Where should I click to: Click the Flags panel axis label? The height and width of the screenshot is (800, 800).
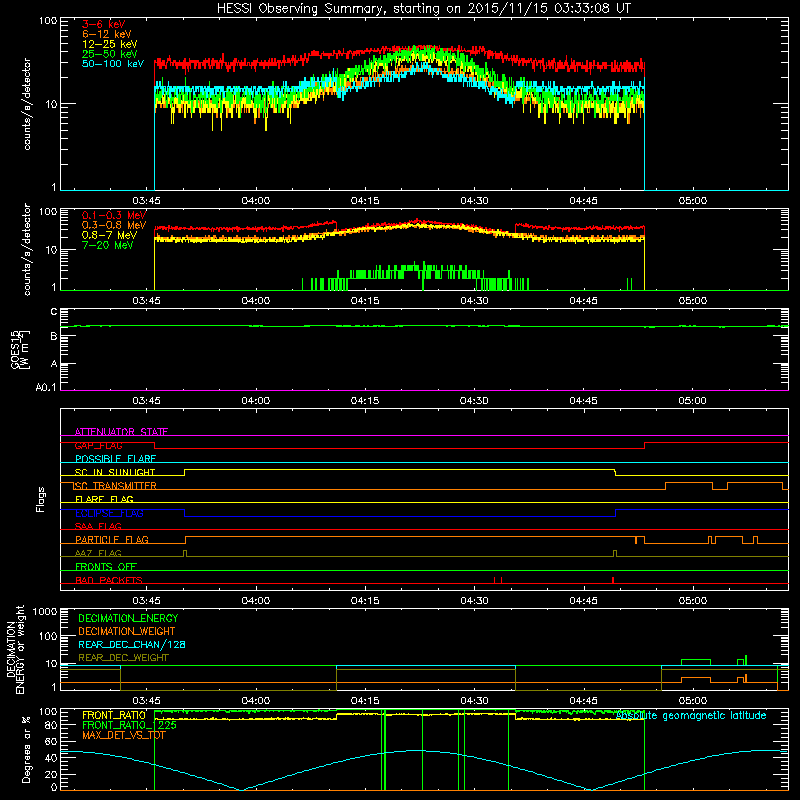click(x=41, y=499)
